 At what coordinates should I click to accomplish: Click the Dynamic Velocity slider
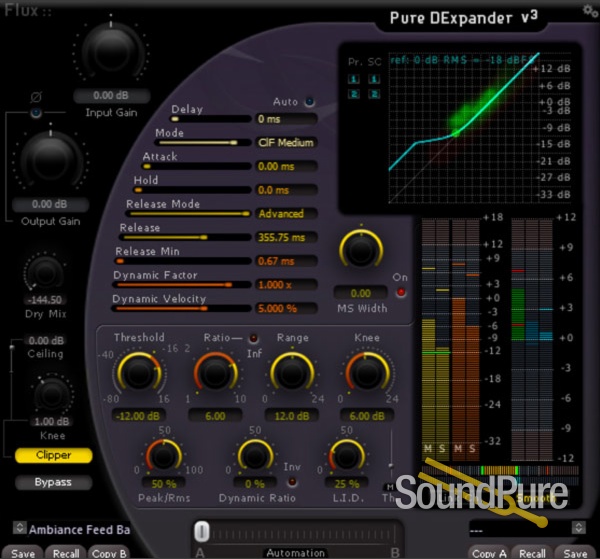click(x=181, y=309)
